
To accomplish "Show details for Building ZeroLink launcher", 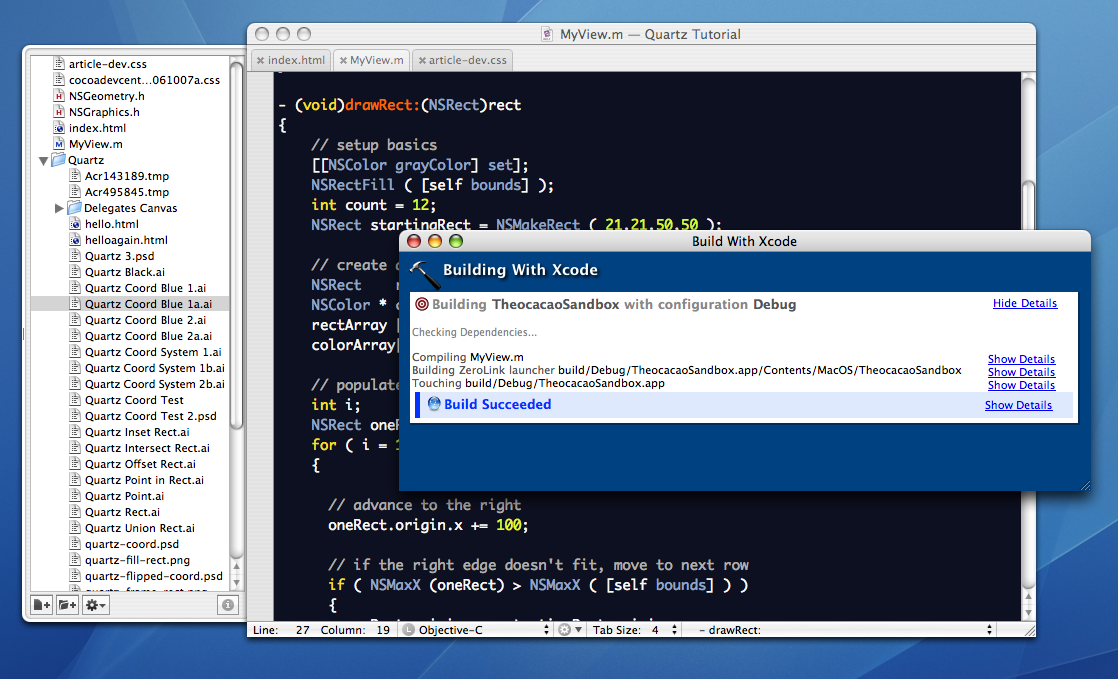I will pyautogui.click(x=1021, y=372).
